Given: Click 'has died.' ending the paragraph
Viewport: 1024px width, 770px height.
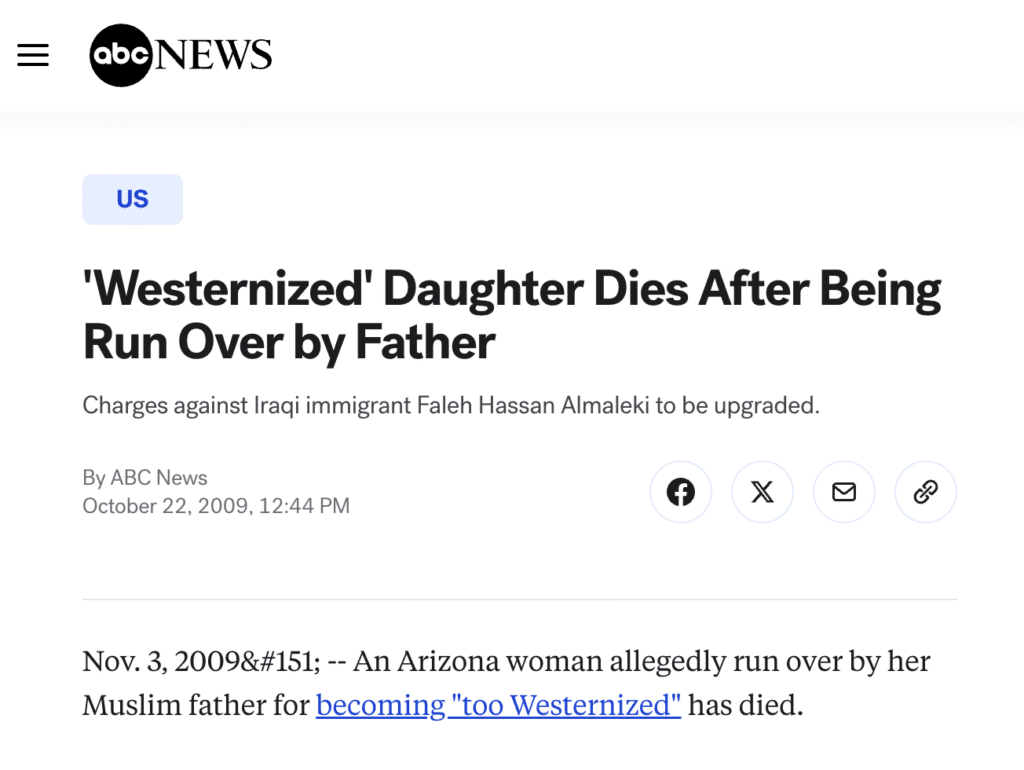Looking at the screenshot, I should click(x=746, y=705).
